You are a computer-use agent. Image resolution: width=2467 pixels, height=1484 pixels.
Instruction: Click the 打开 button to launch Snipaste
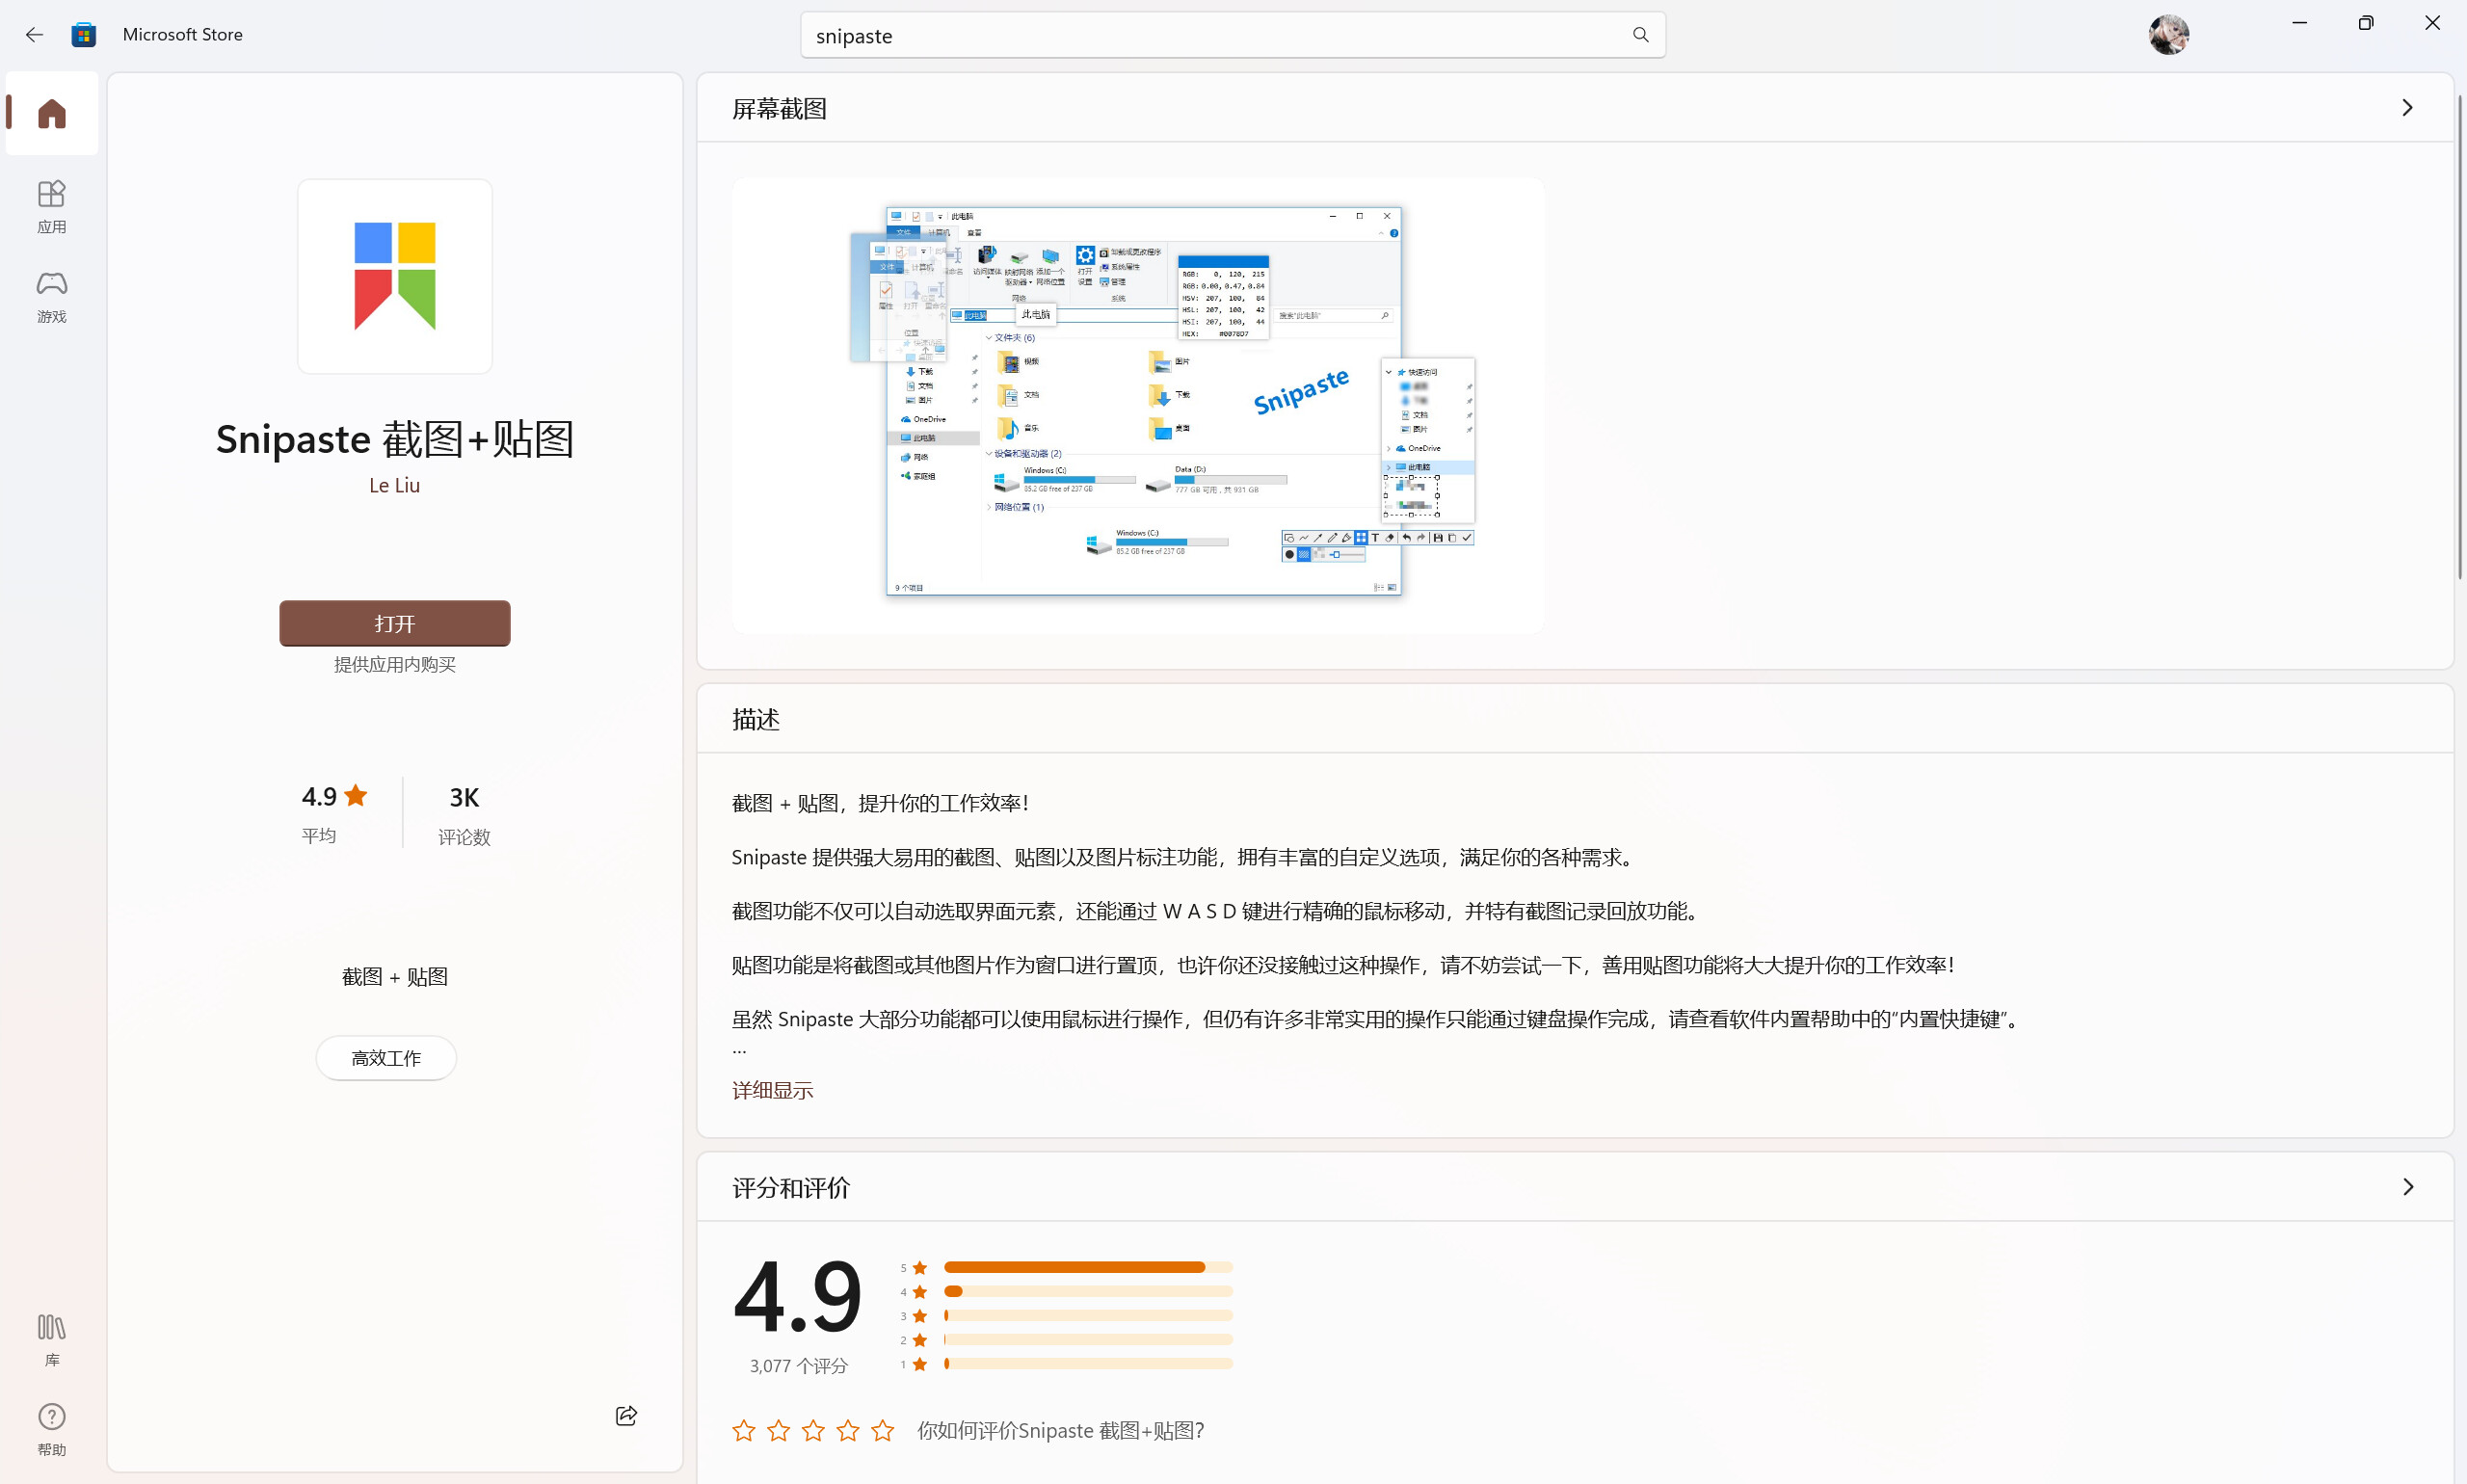[x=395, y=623]
